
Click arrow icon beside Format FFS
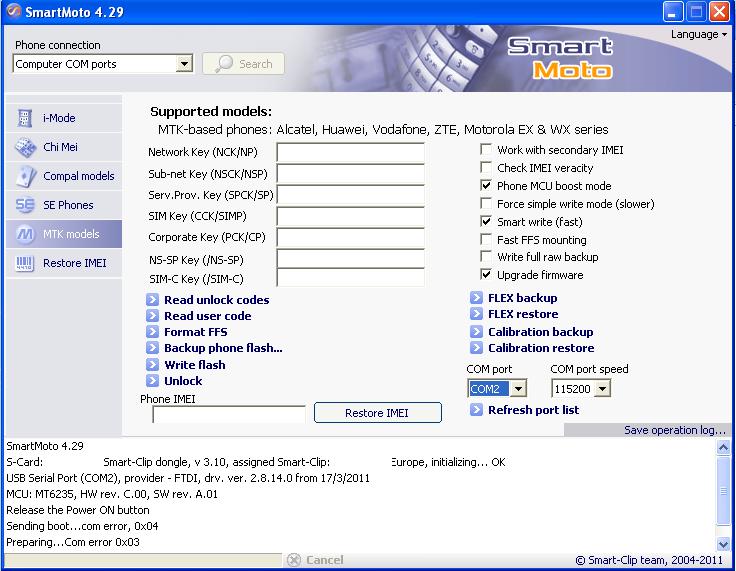tap(152, 332)
